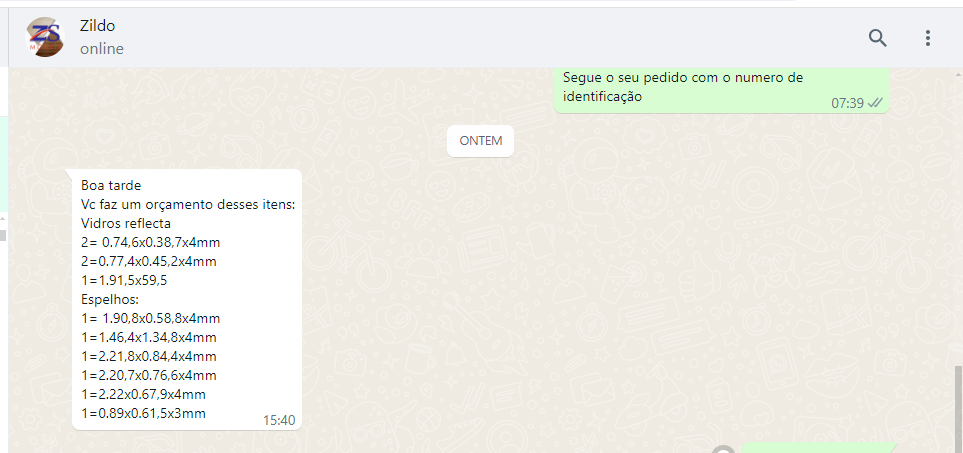Click the Espelhos: heading line
This screenshot has height=453, width=963.
click(x=111, y=300)
